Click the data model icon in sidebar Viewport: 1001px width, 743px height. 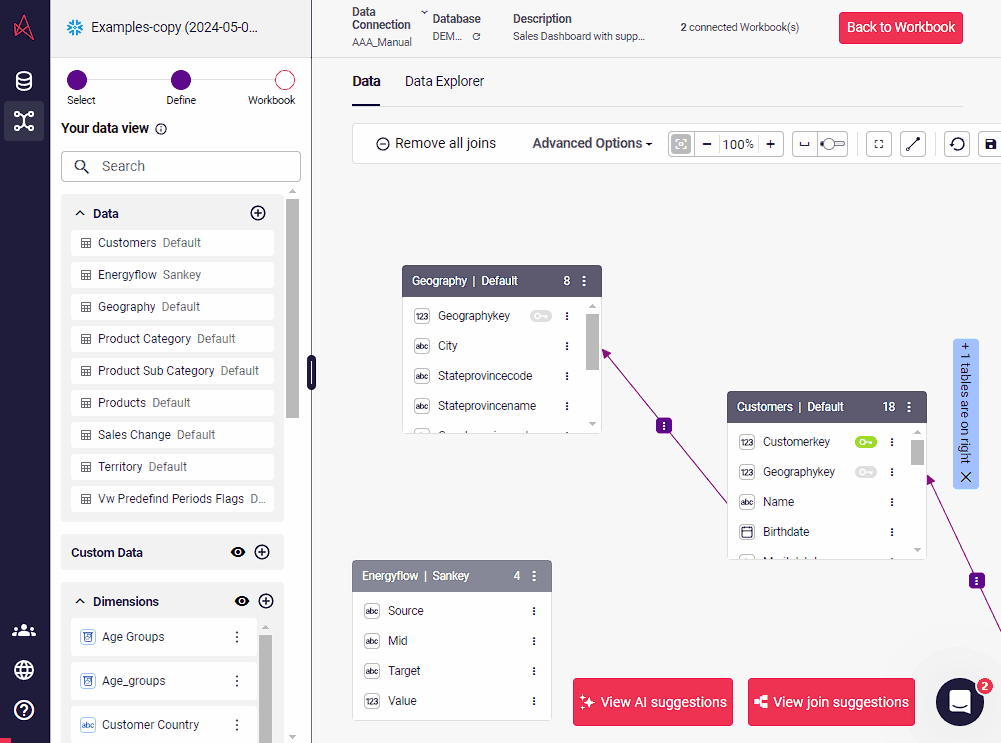coord(24,121)
